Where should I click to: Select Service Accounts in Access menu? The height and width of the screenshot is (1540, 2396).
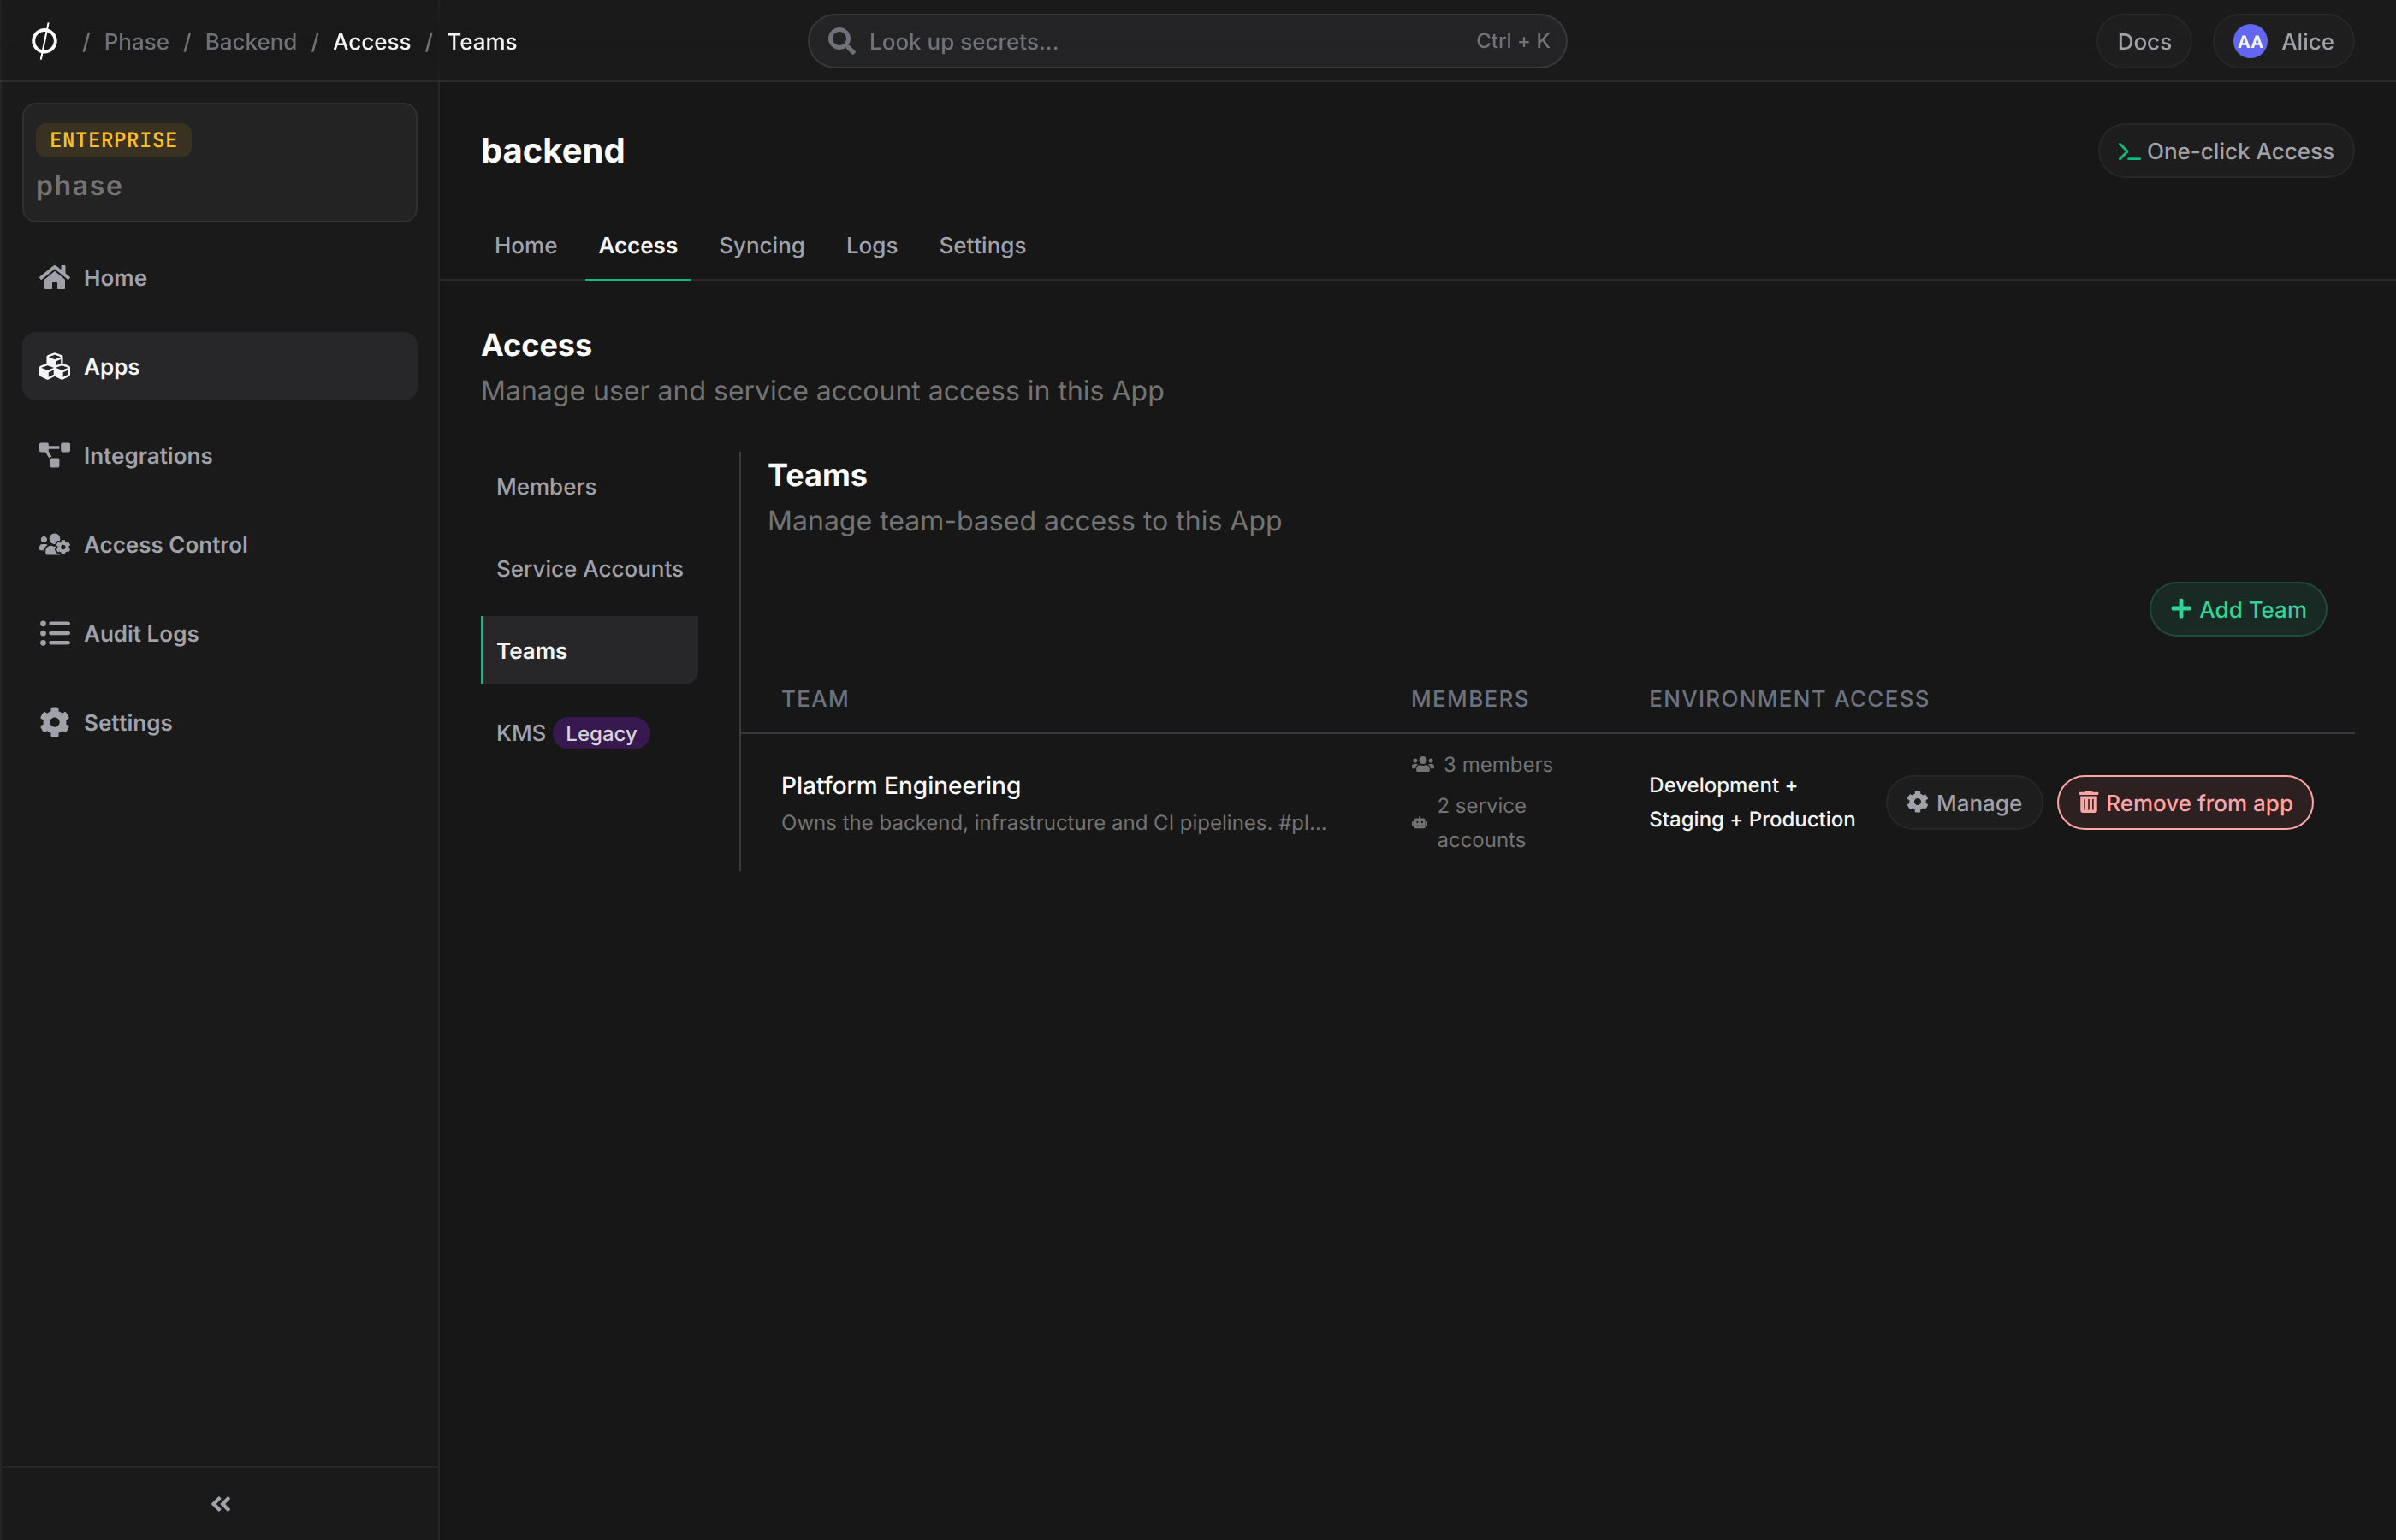point(589,568)
